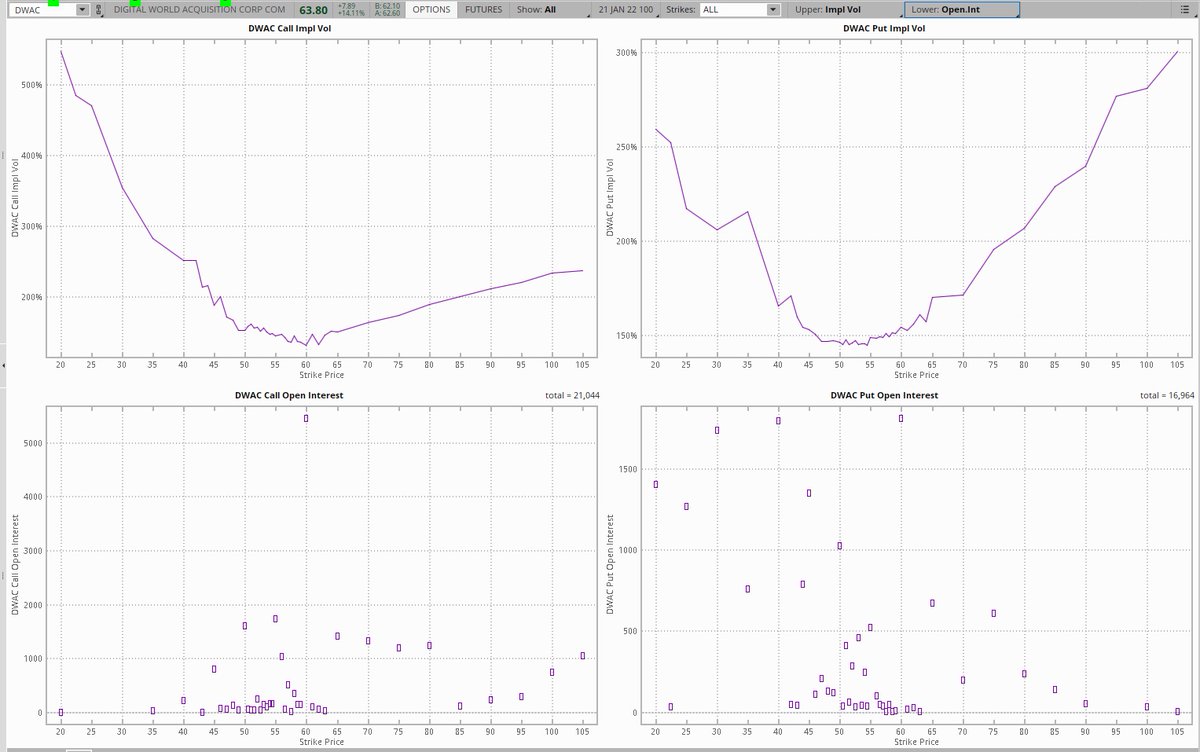Click the 1500 tick on Put Open Interest axis
Image resolution: width=1200 pixels, height=752 pixels.
627,468
